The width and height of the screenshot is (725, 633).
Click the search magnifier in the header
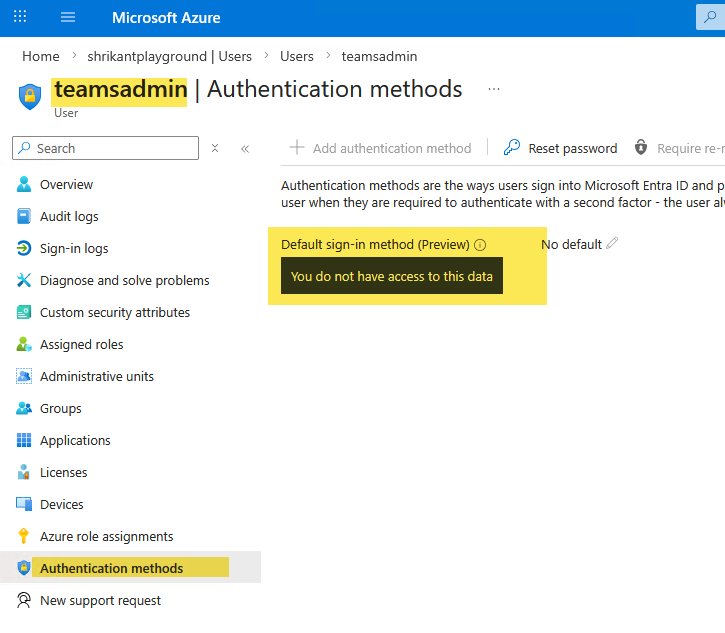(710, 18)
